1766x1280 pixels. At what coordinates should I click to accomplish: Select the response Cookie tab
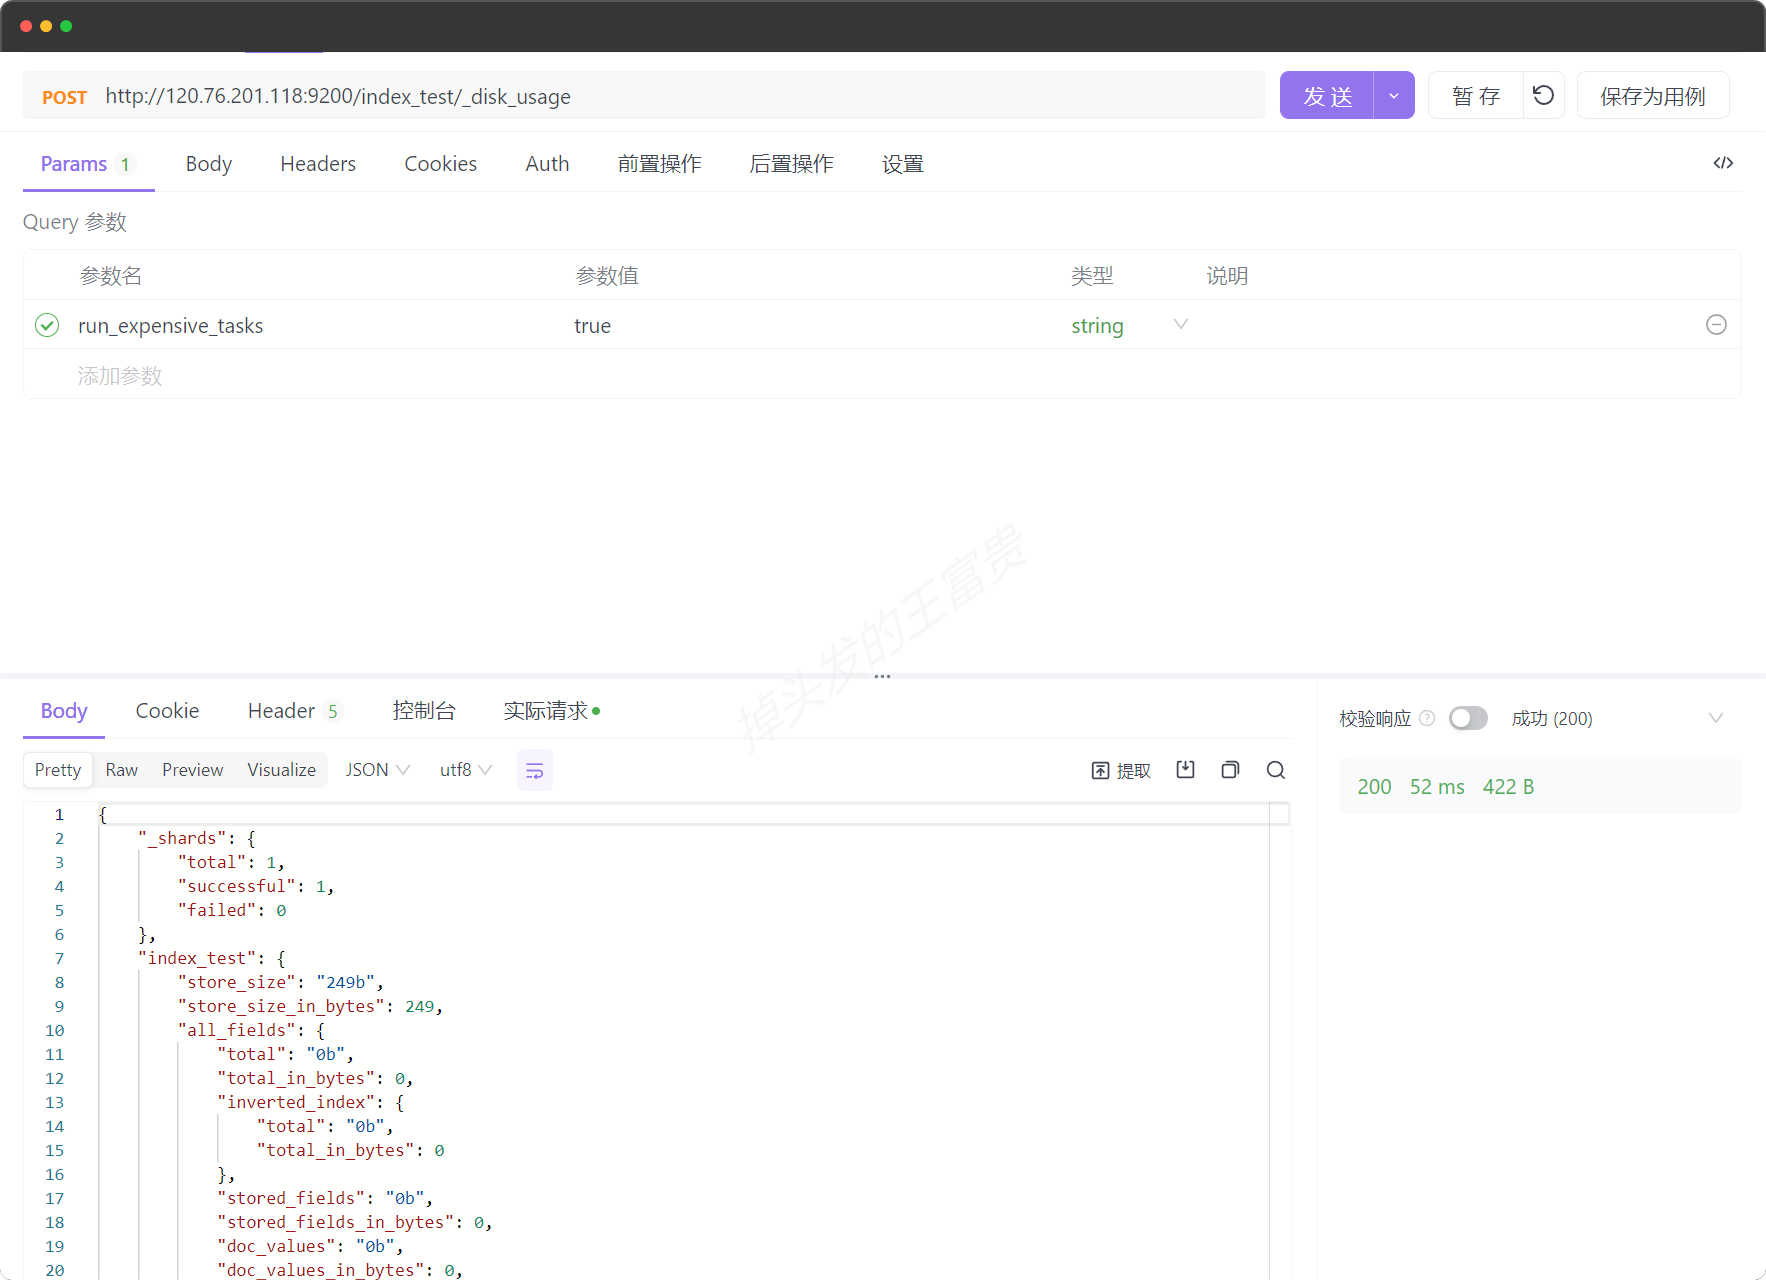pos(167,711)
